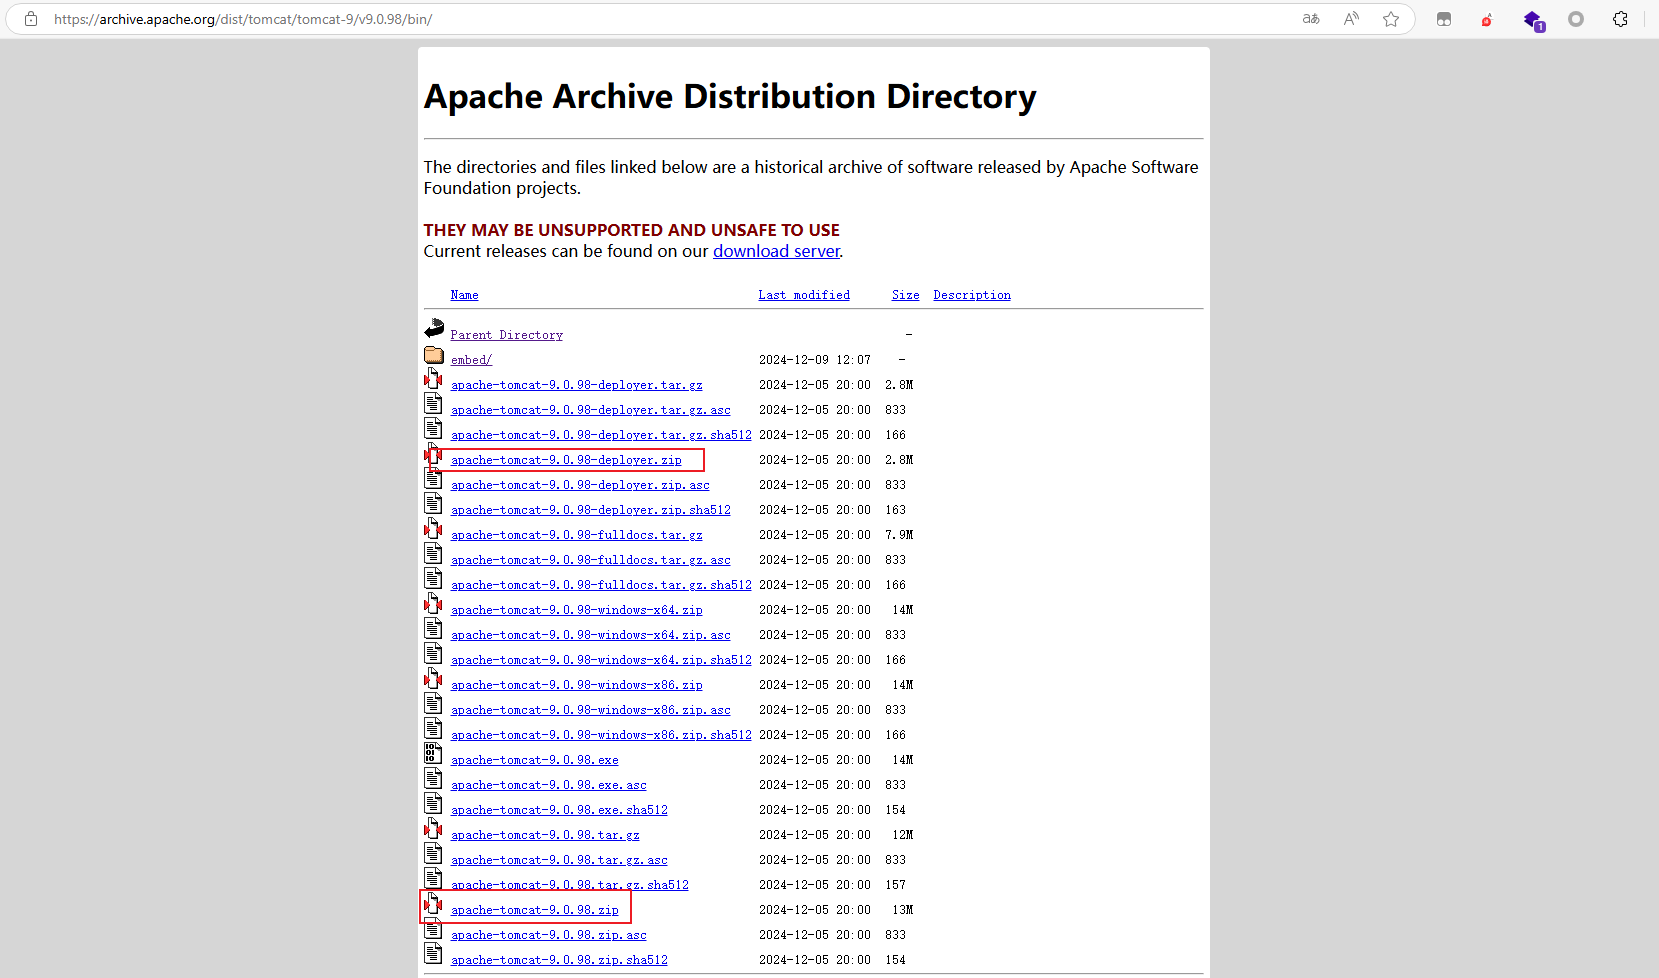Open apache-tomcat-9.0.98.tar.gz.sha512 link
The image size is (1659, 978).
click(x=569, y=885)
